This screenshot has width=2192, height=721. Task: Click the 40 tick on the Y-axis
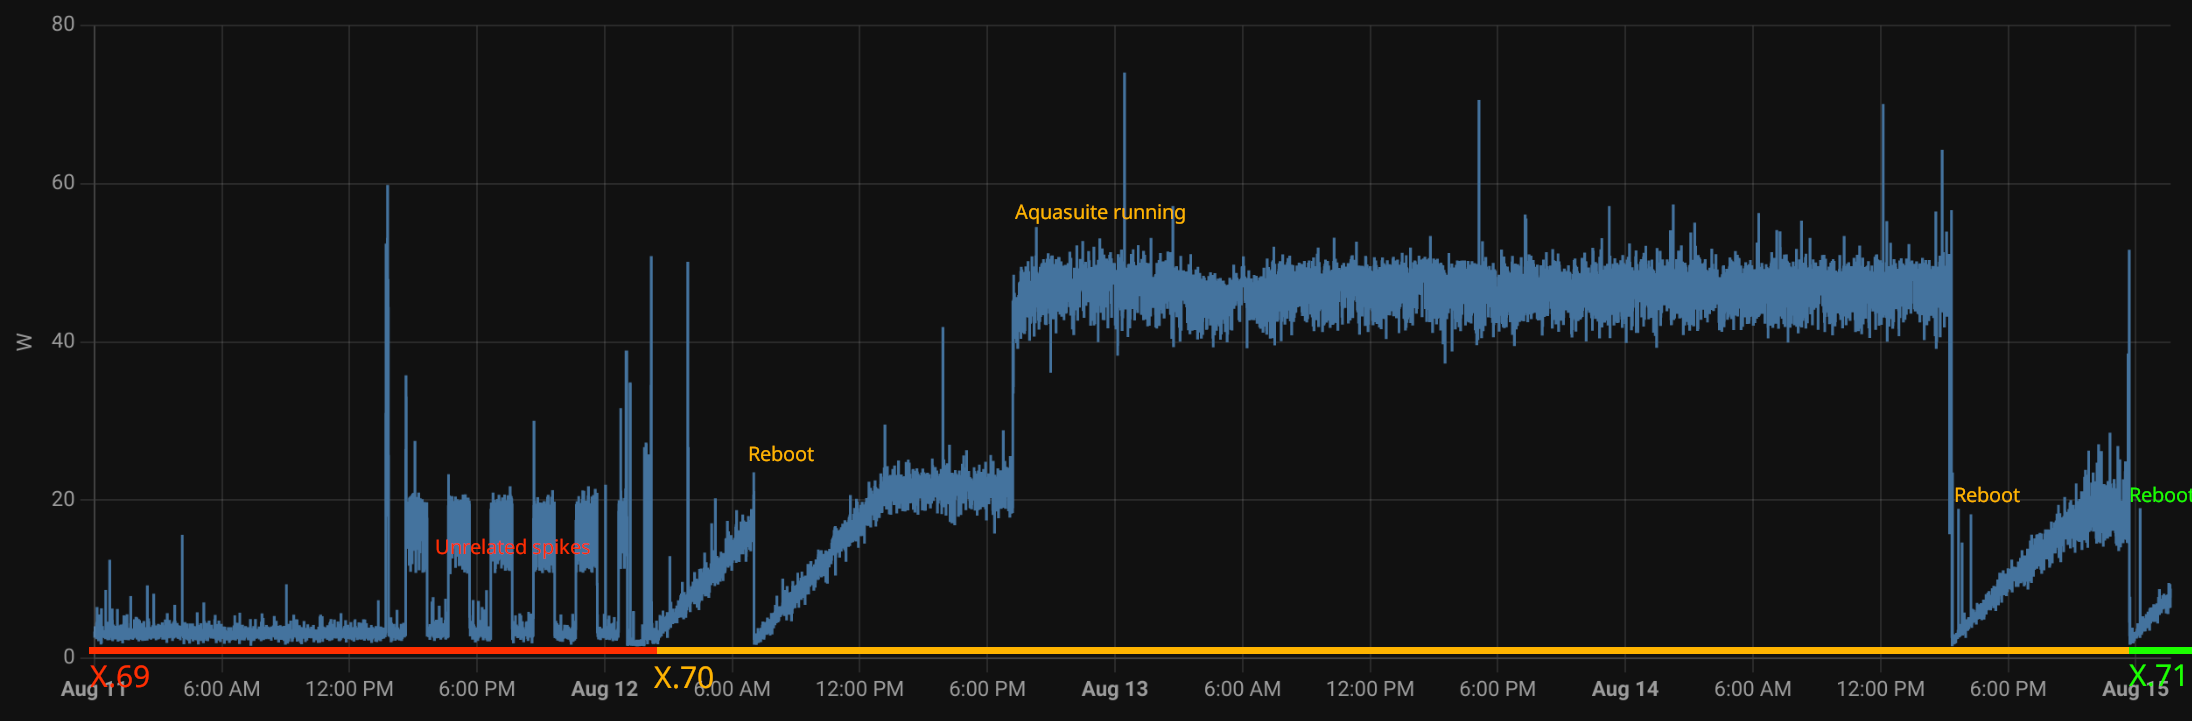tap(63, 341)
